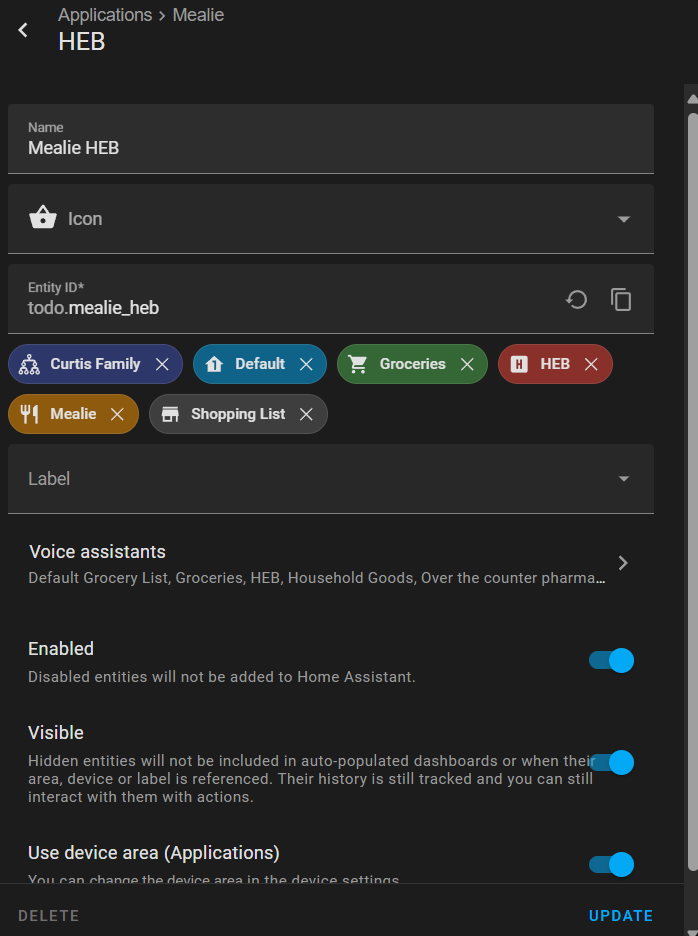Screen dimensions: 698x936
Task: Click the Label selection field
Action: click(331, 479)
